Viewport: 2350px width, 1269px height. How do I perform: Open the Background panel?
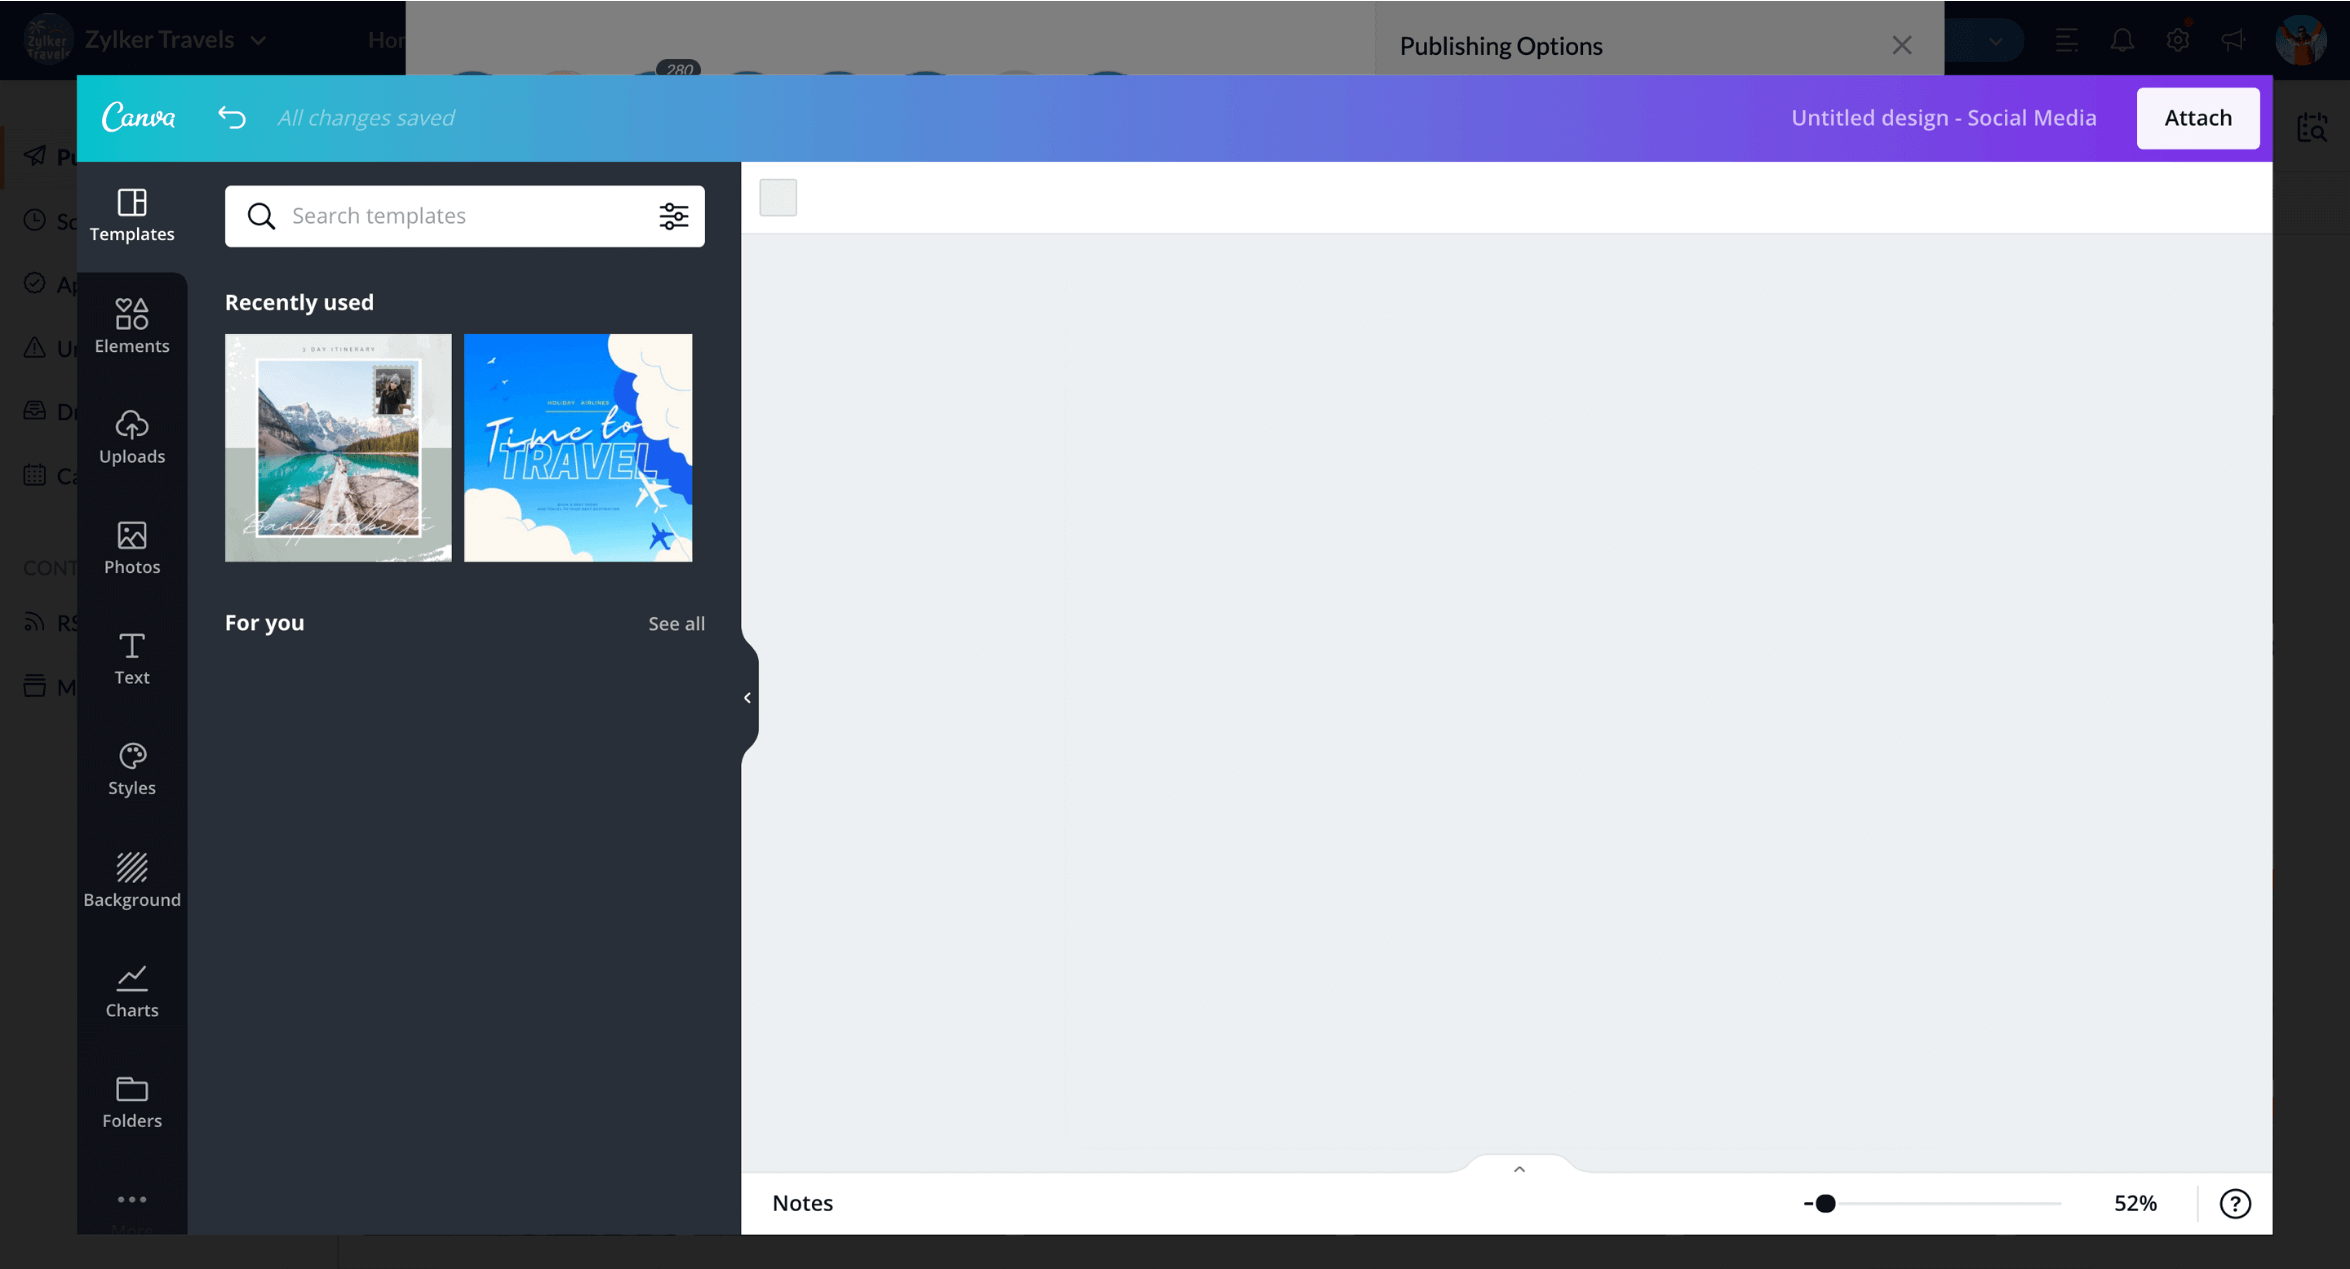133,880
